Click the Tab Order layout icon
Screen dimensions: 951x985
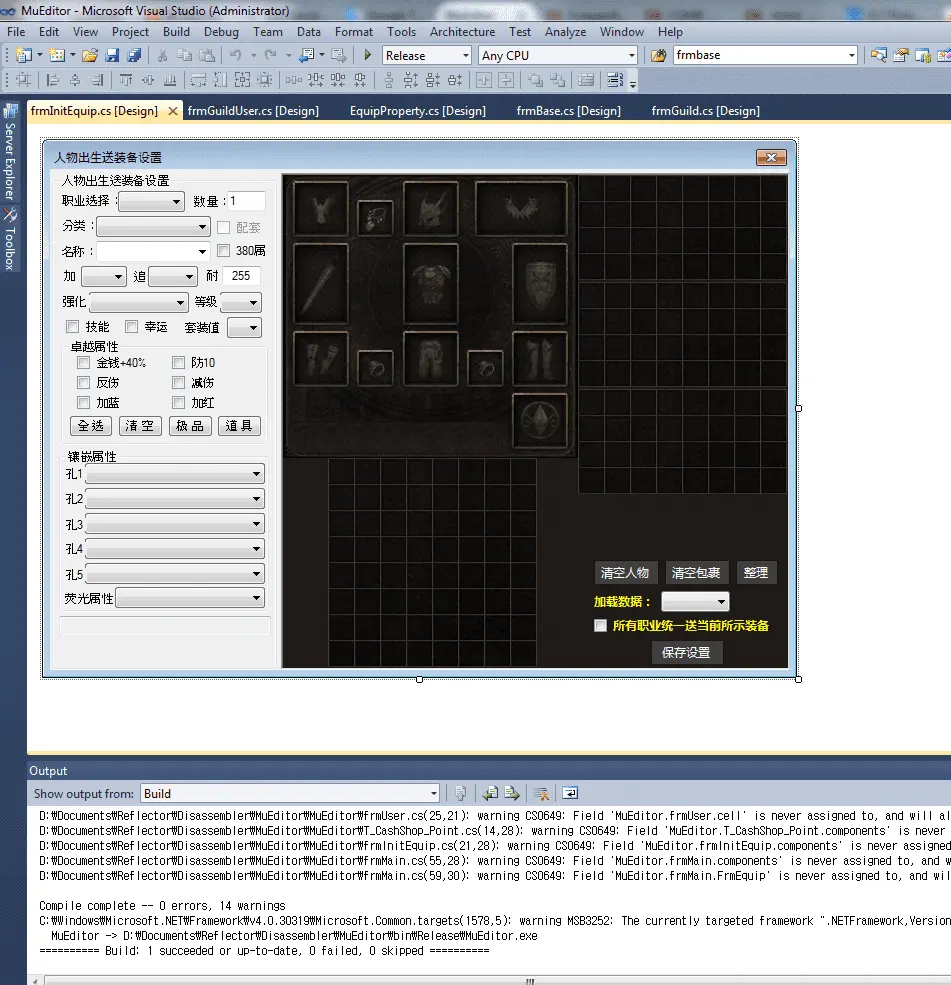point(615,80)
